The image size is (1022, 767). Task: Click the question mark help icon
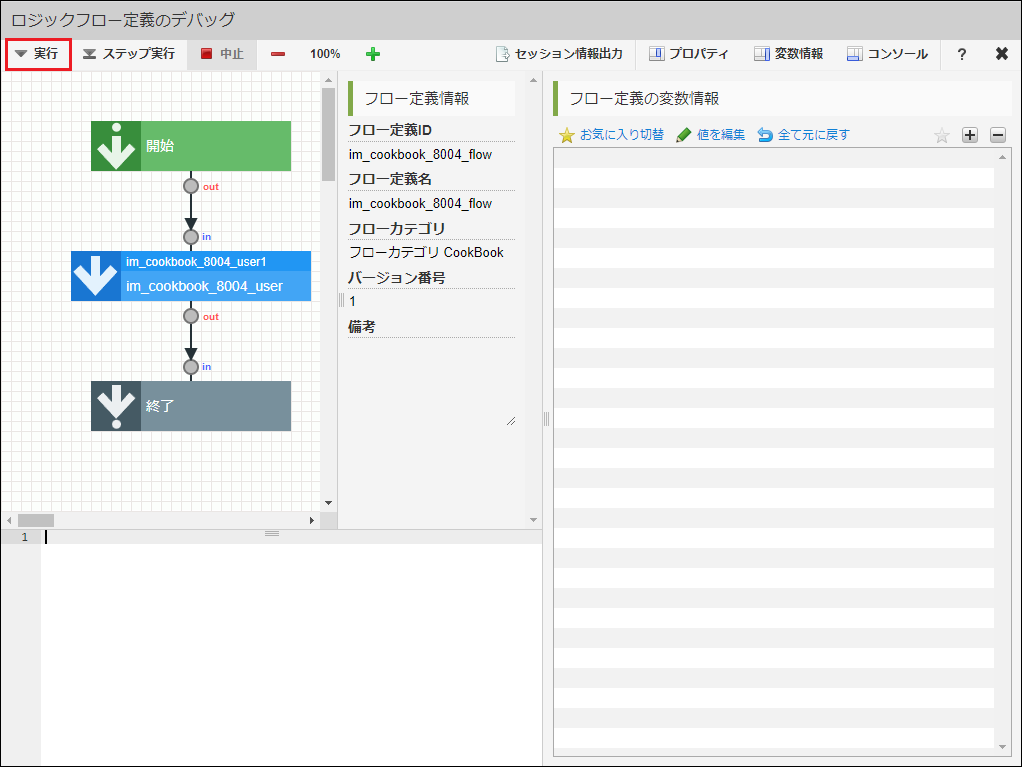(961, 54)
